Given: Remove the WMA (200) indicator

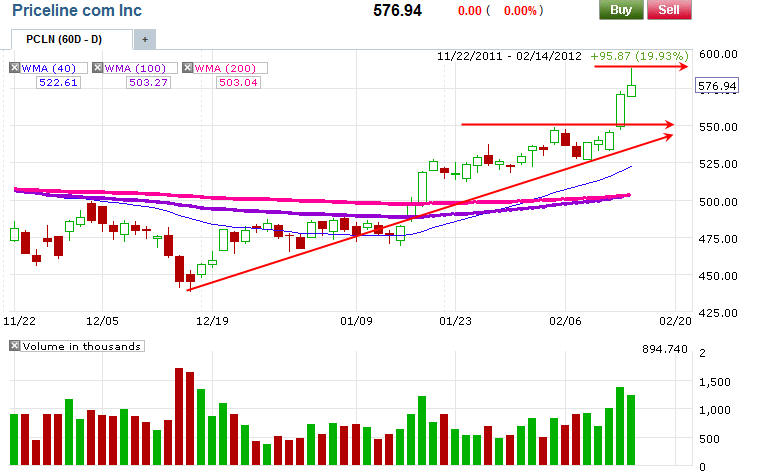Looking at the screenshot, I should [188, 68].
